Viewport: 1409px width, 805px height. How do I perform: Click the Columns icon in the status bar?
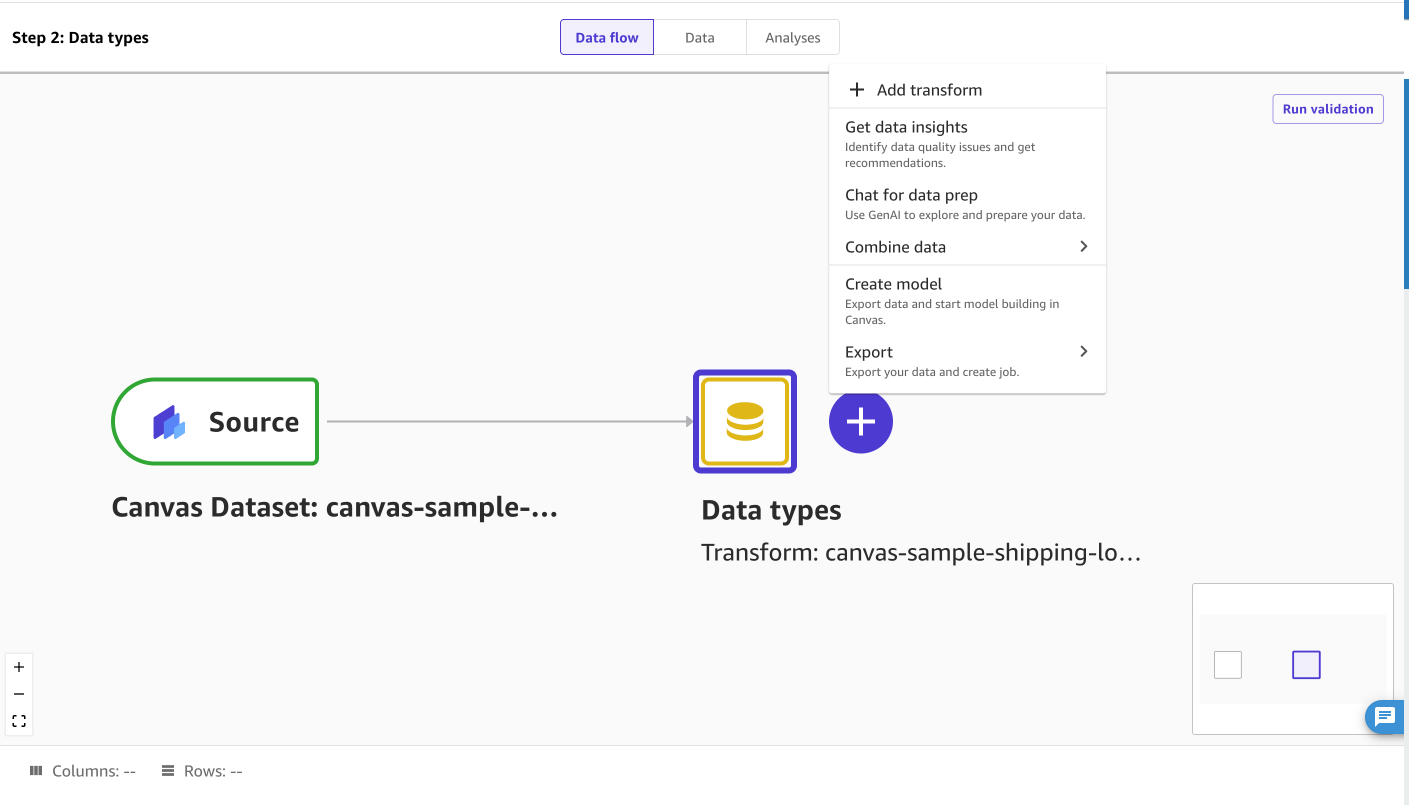pos(34,770)
